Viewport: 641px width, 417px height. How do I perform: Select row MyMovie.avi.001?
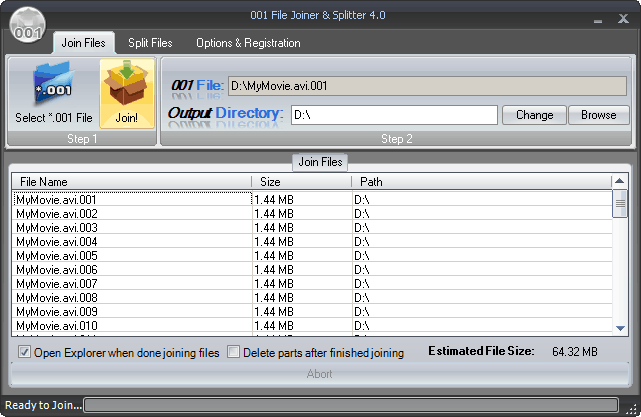313,200
